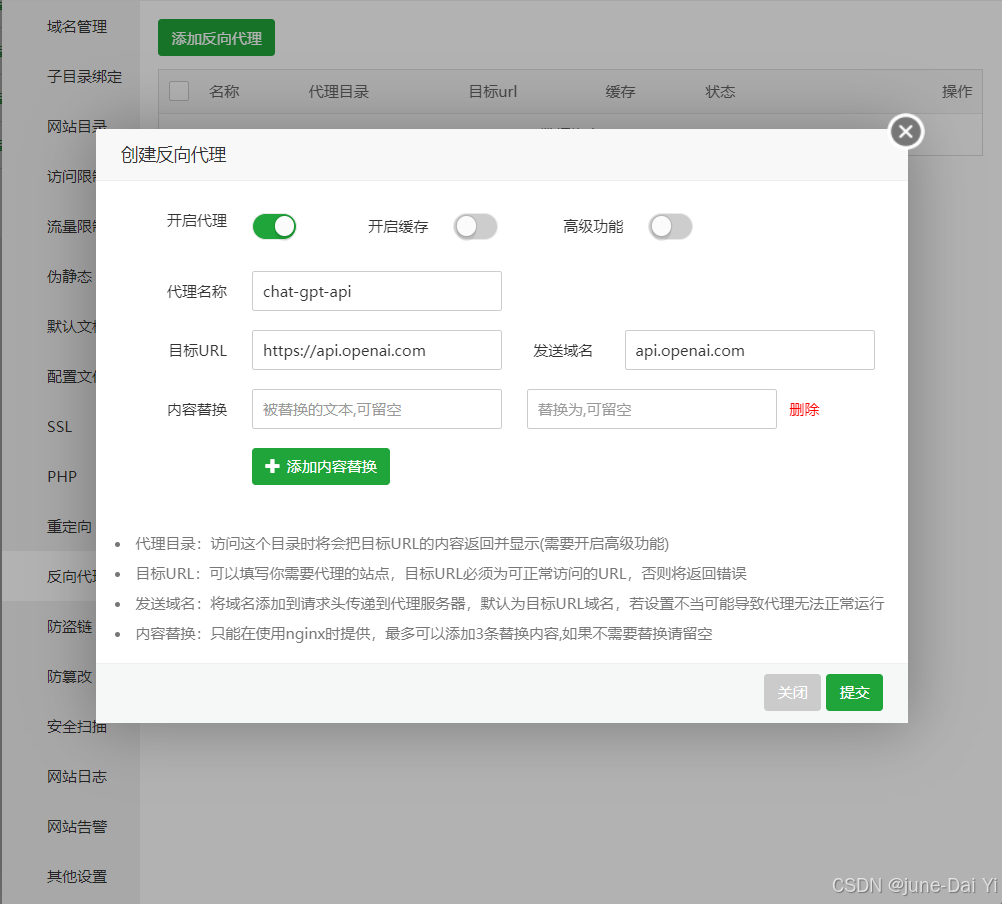Viewport: 1002px width, 904px height.
Task: Open 防盗链 in the sidebar
Action: coord(69,627)
